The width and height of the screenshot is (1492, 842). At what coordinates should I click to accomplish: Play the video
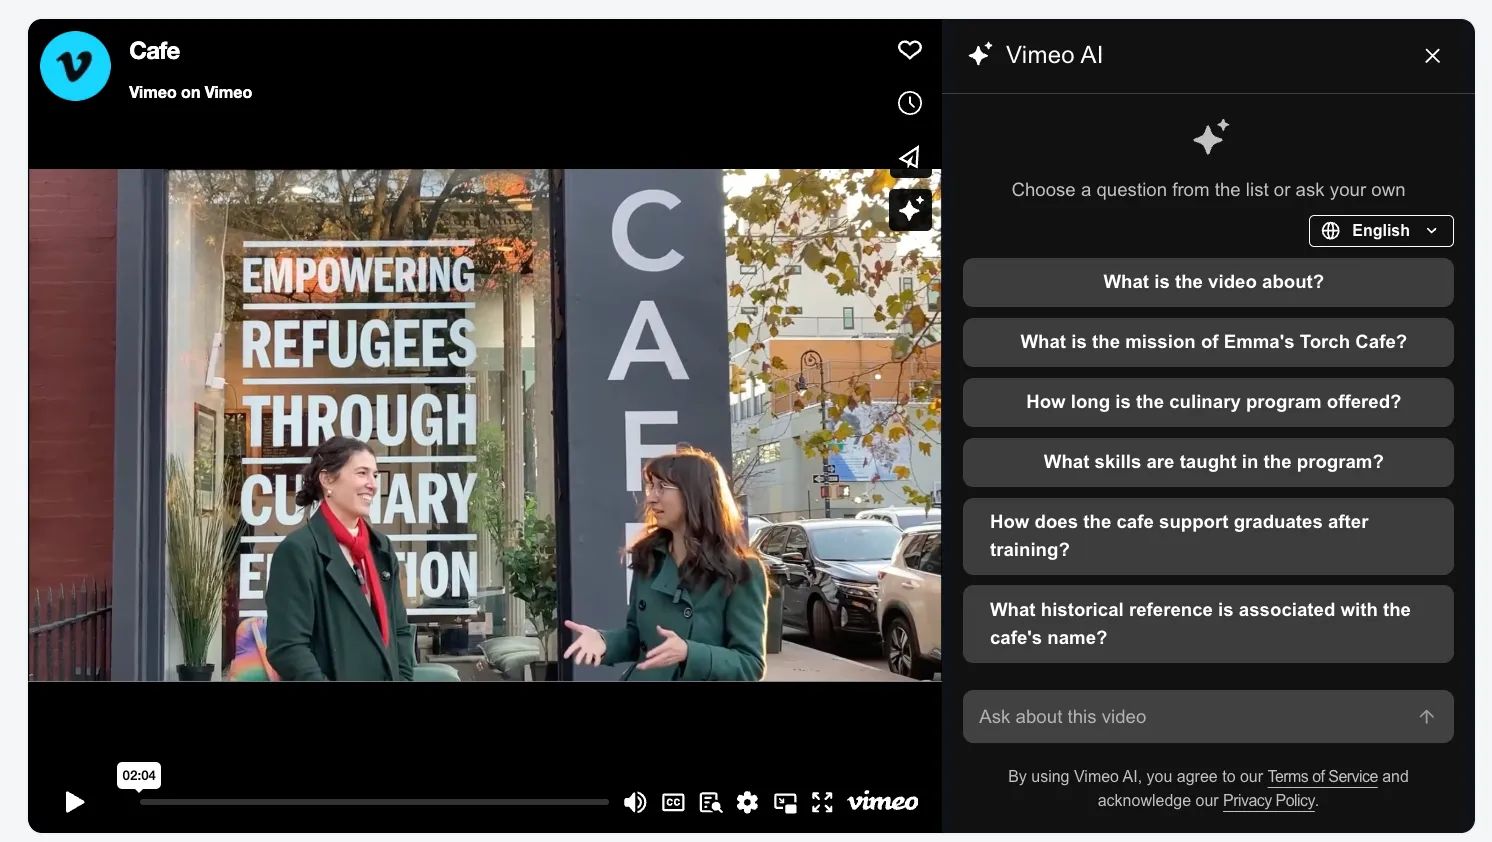pyautogui.click(x=74, y=802)
